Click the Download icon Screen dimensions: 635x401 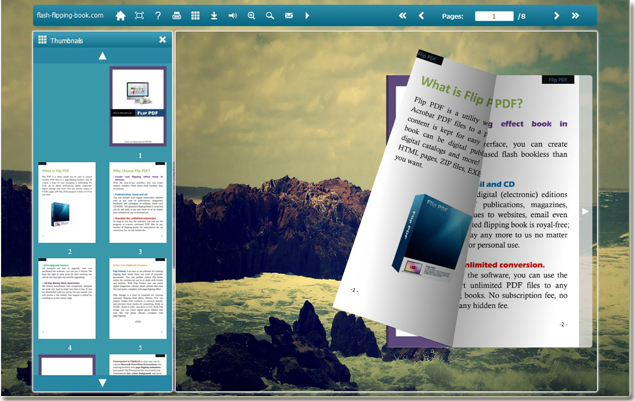point(214,16)
